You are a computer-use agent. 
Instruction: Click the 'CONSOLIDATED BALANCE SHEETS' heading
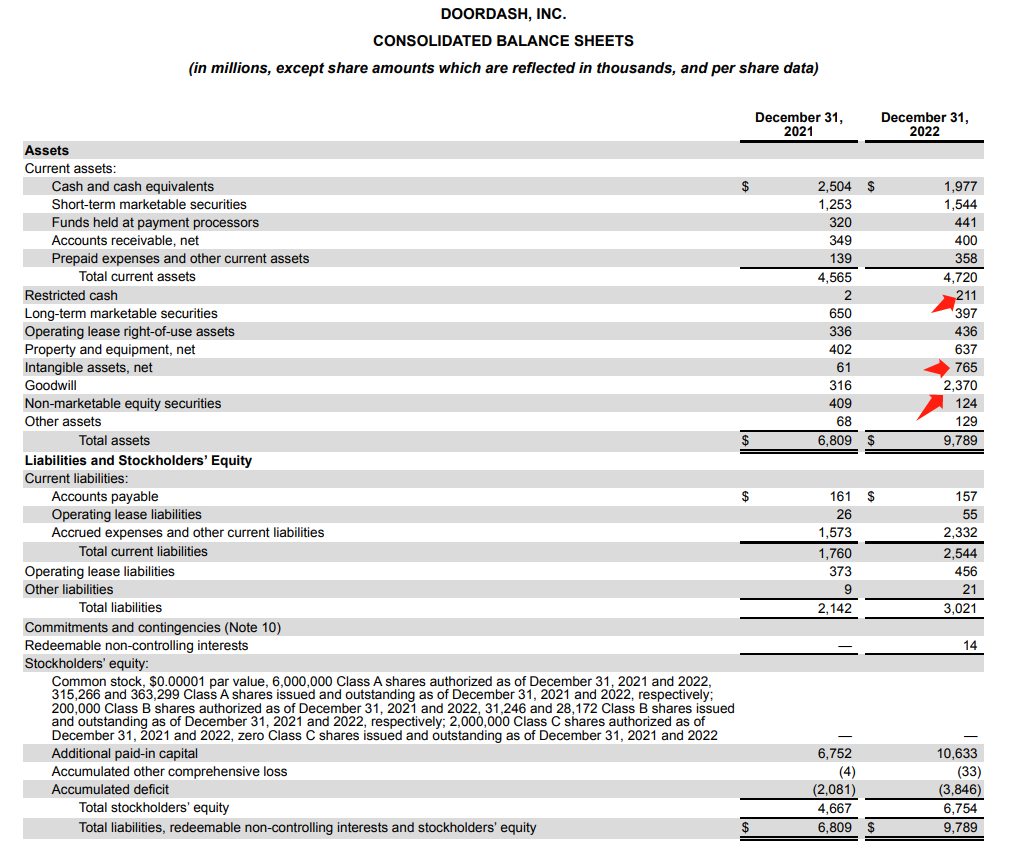pos(503,41)
